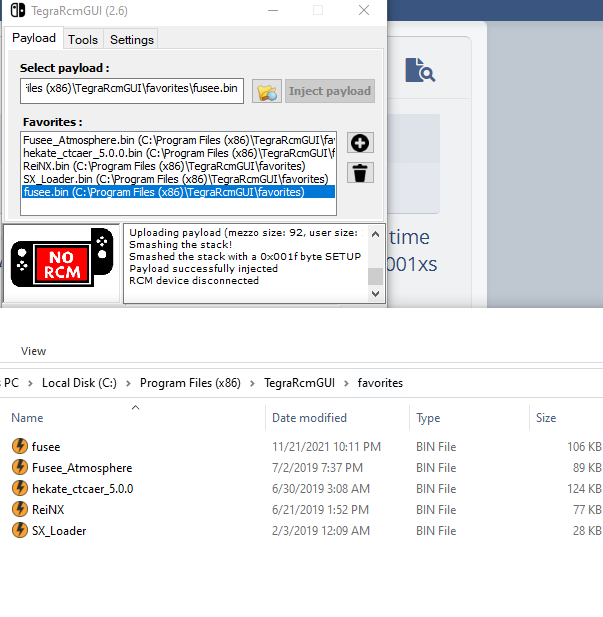Click the log scrollbar thumb
This screenshot has height=617, width=603.
(x=375, y=276)
